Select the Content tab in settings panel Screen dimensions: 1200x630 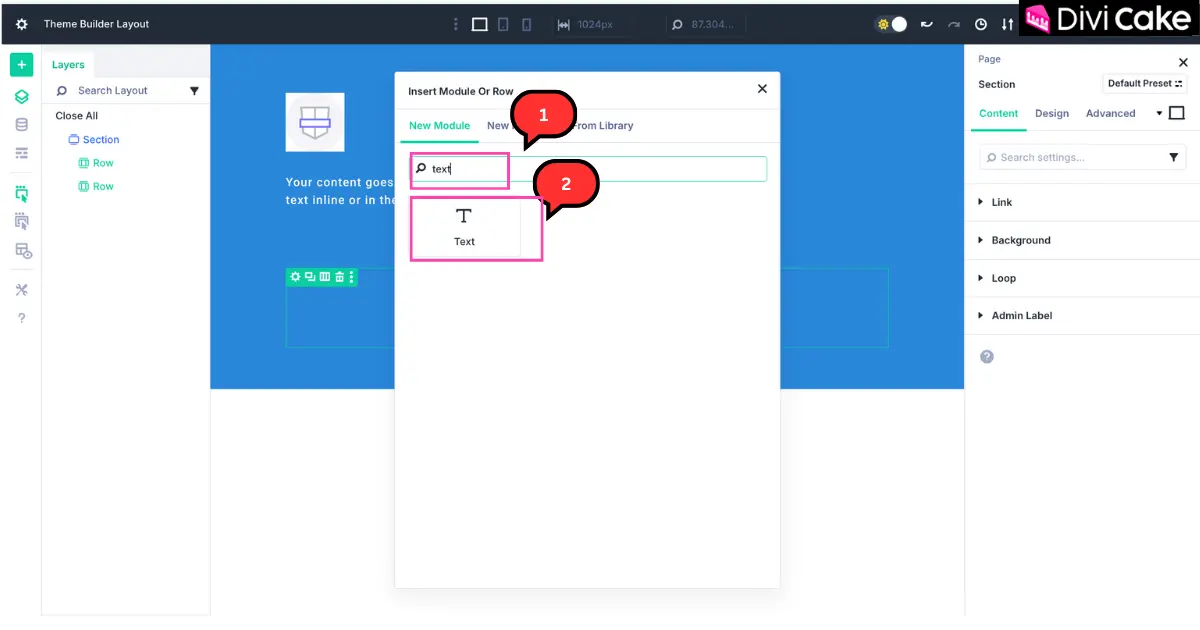tap(998, 113)
